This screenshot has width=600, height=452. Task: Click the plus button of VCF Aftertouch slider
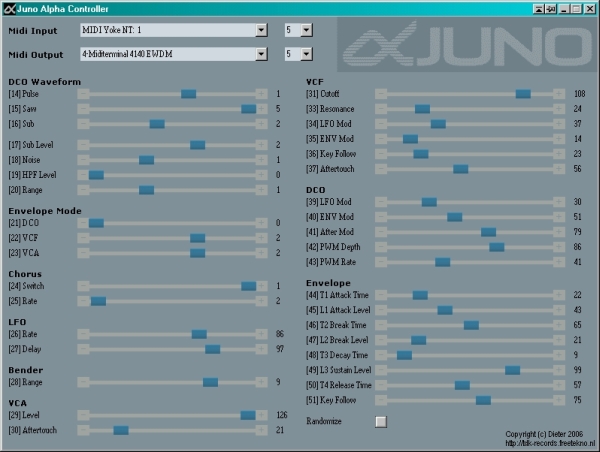coord(559,169)
